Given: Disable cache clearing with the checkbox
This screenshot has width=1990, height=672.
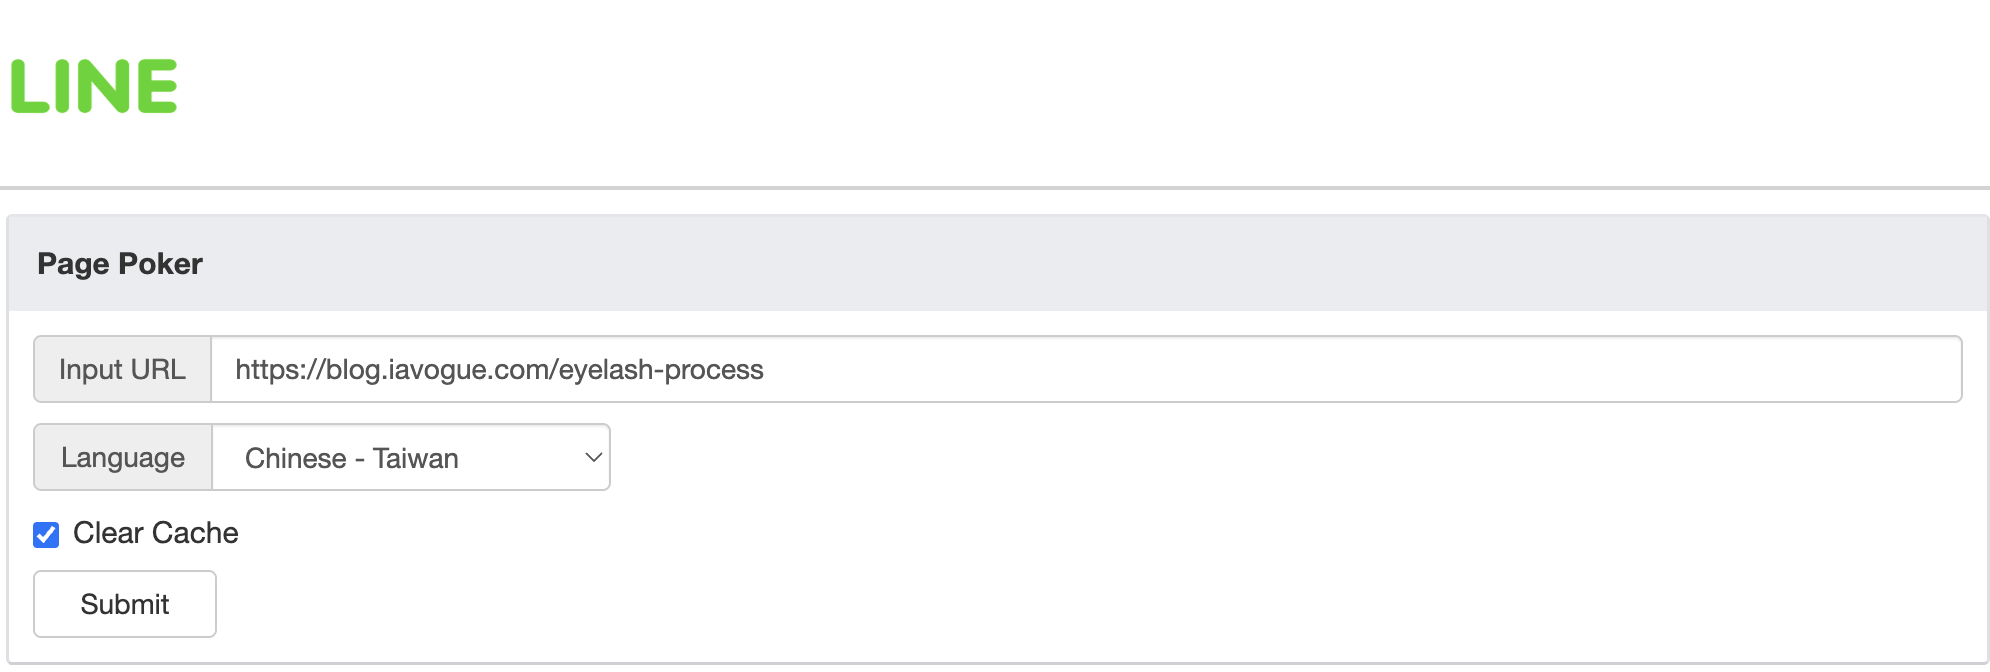Looking at the screenshot, I should [x=46, y=535].
